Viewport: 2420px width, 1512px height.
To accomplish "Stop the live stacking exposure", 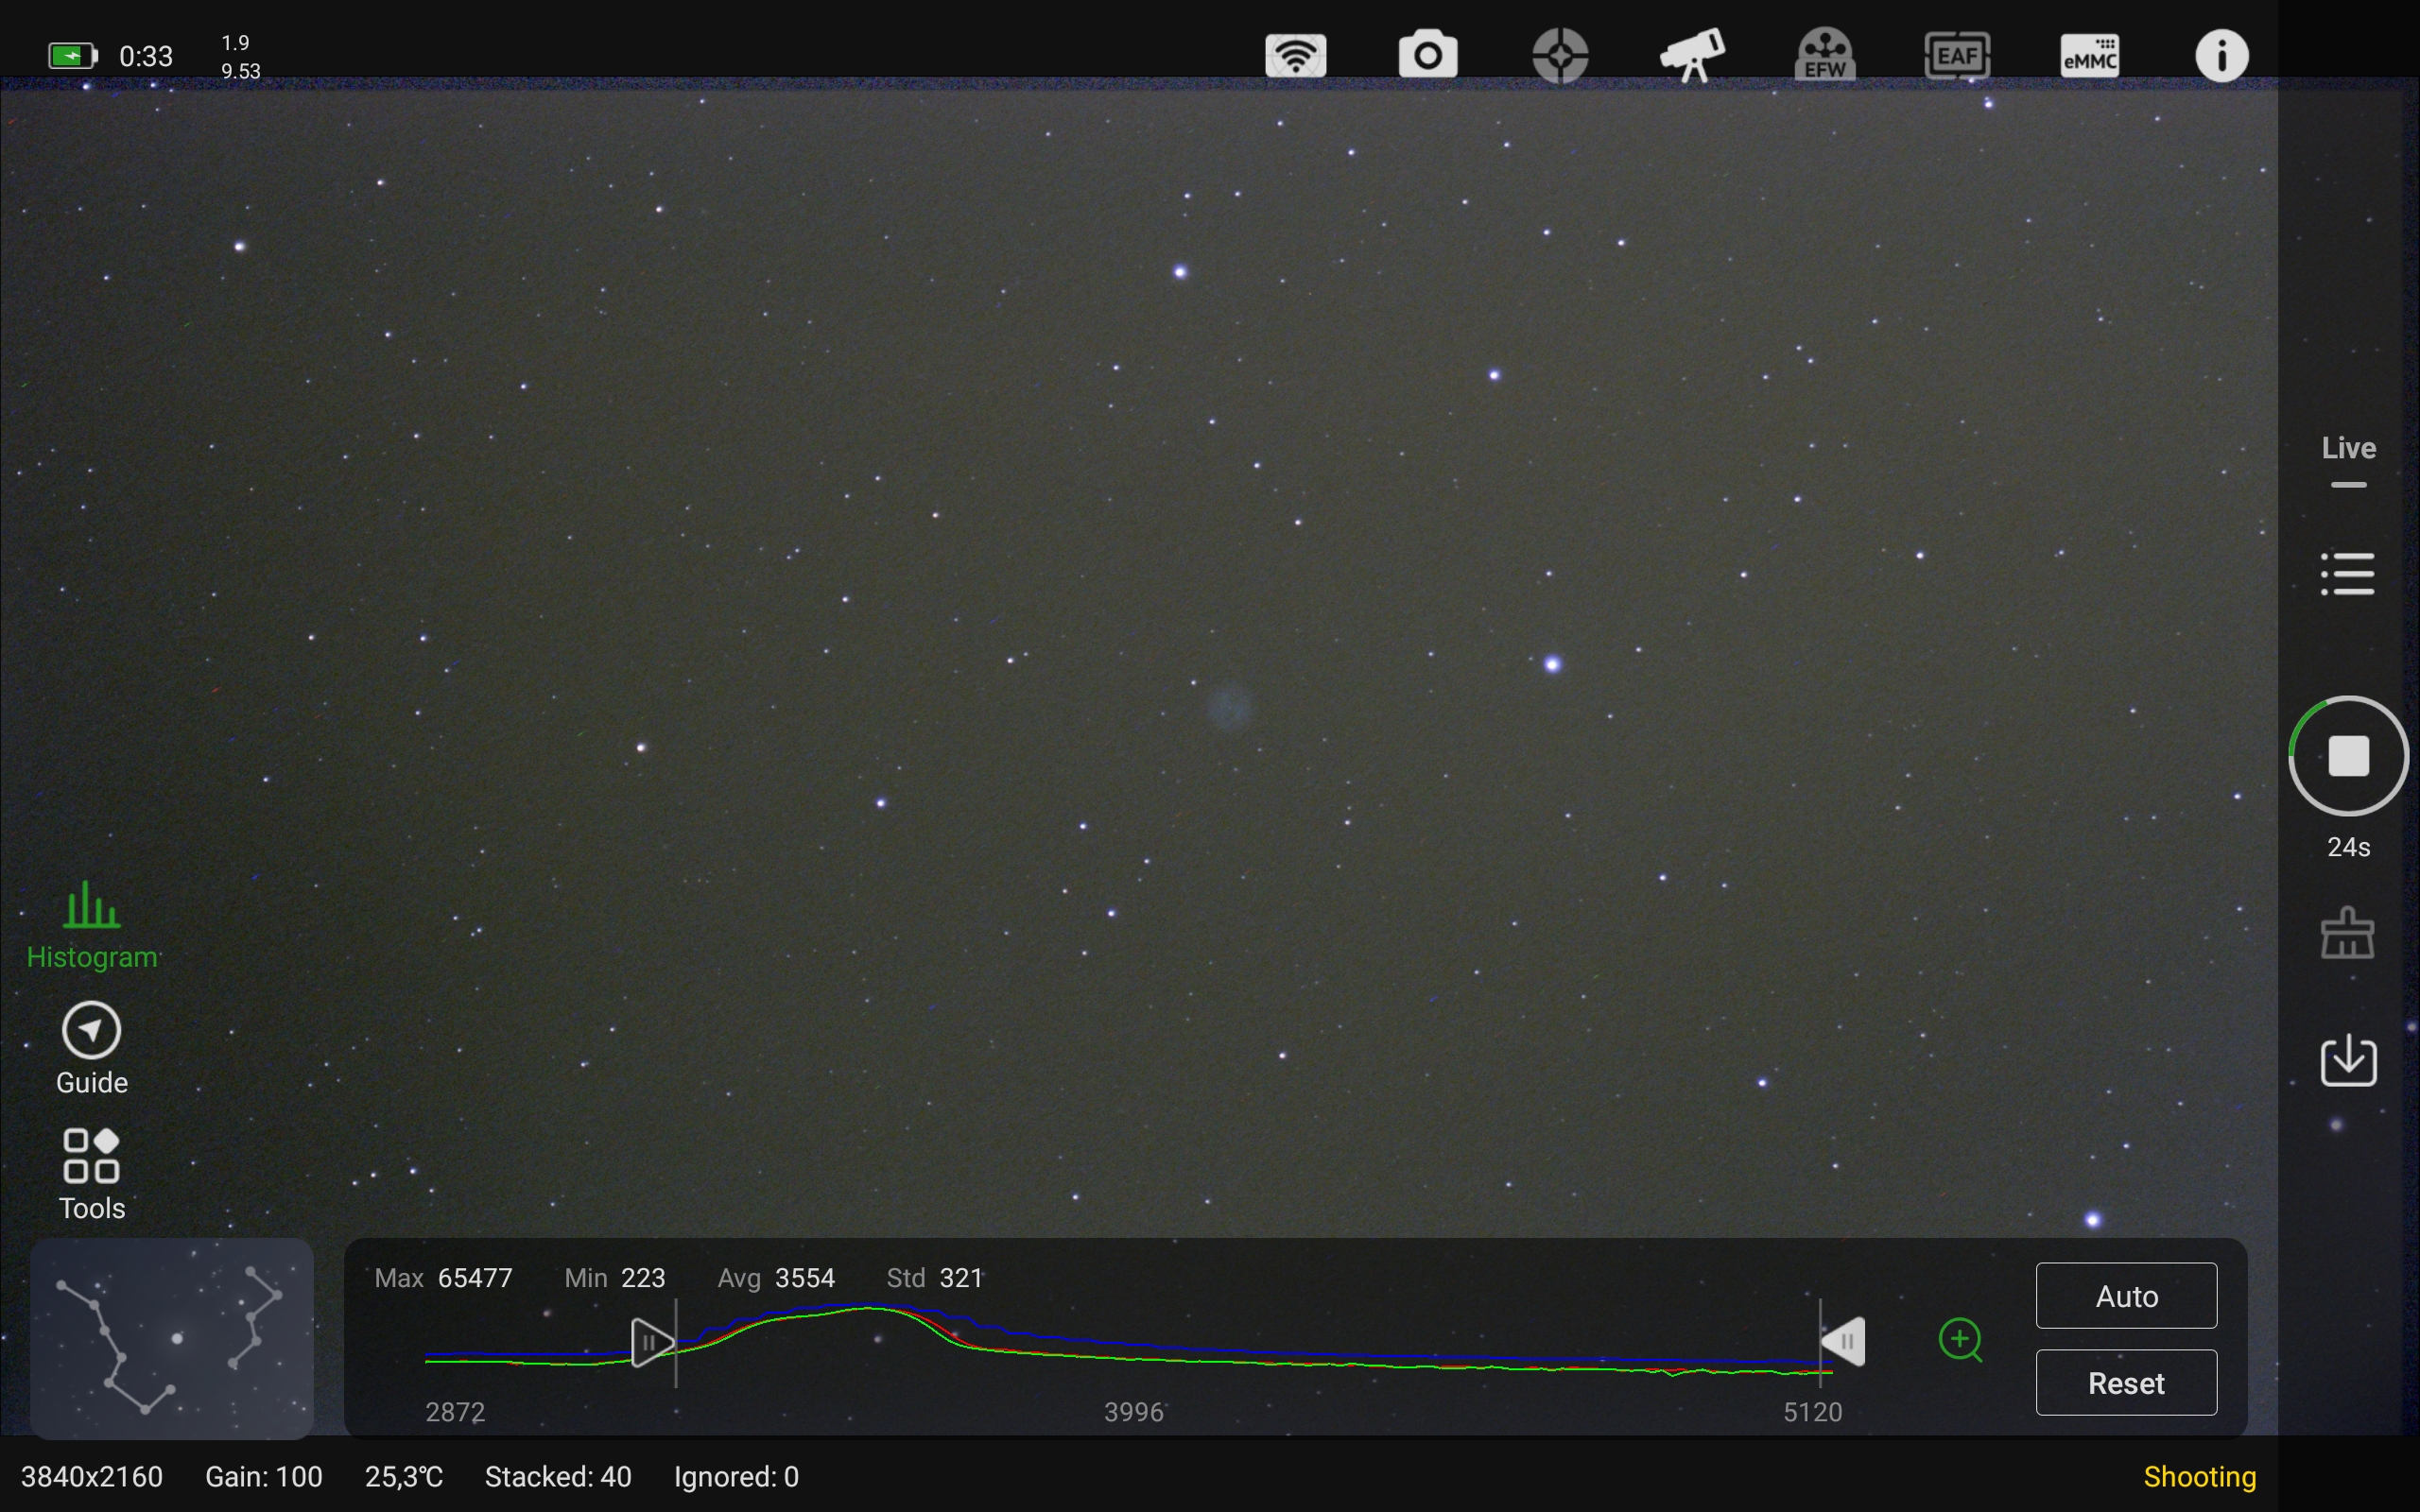I will click(2348, 756).
